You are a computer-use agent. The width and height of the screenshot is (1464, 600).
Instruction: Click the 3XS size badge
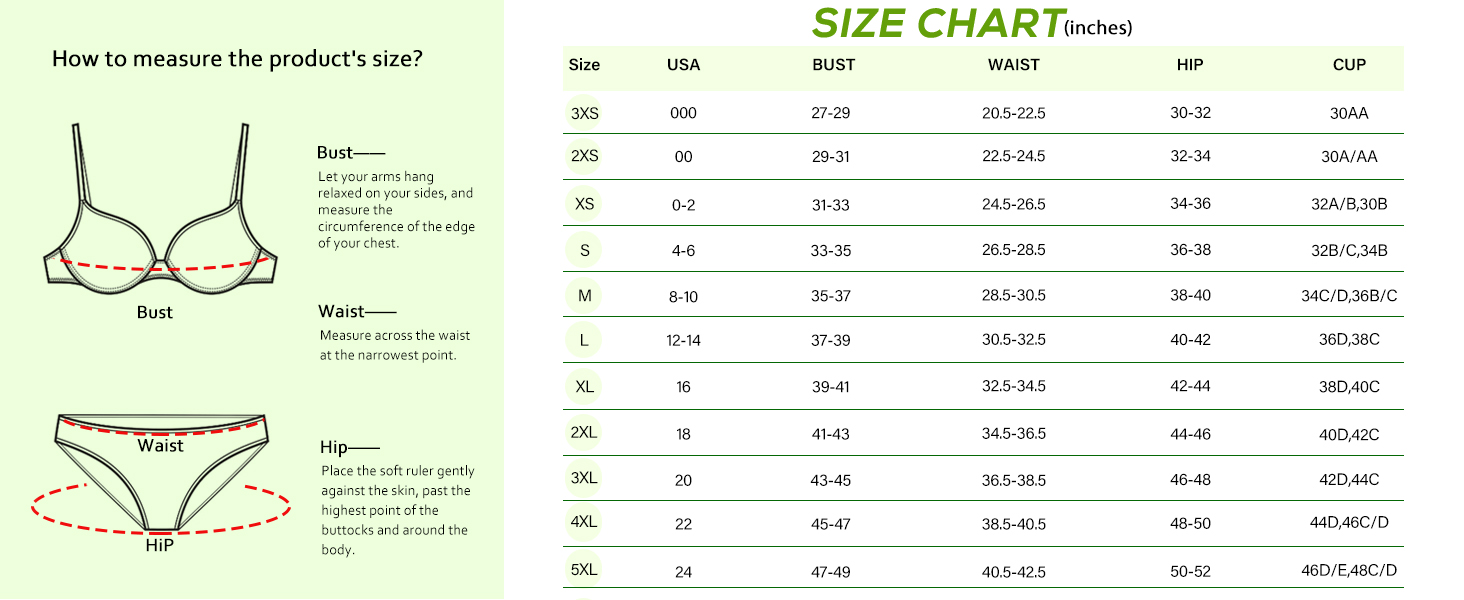click(585, 113)
